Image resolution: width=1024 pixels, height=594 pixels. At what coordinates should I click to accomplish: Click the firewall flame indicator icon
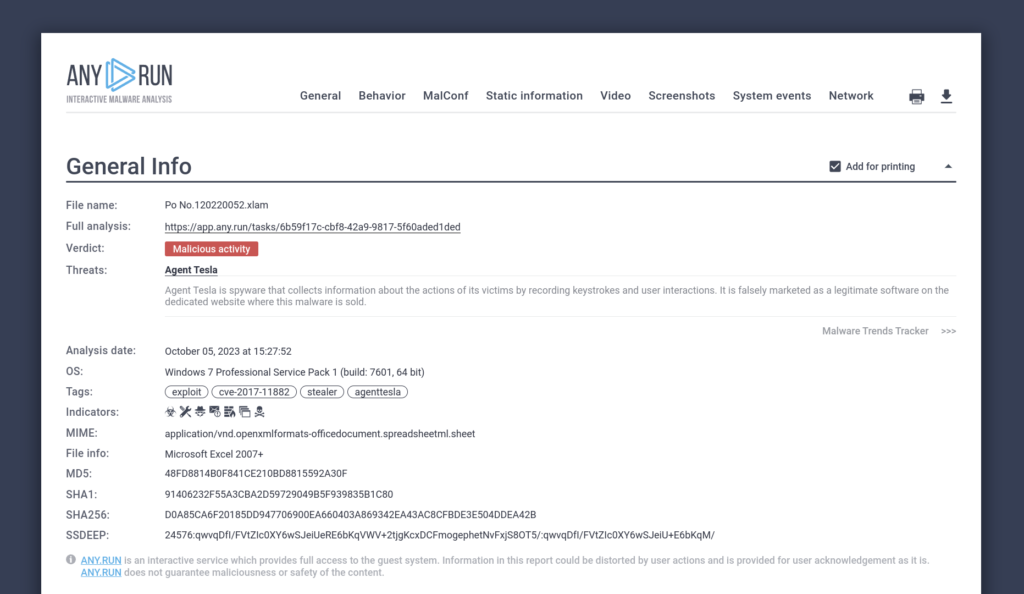229,412
